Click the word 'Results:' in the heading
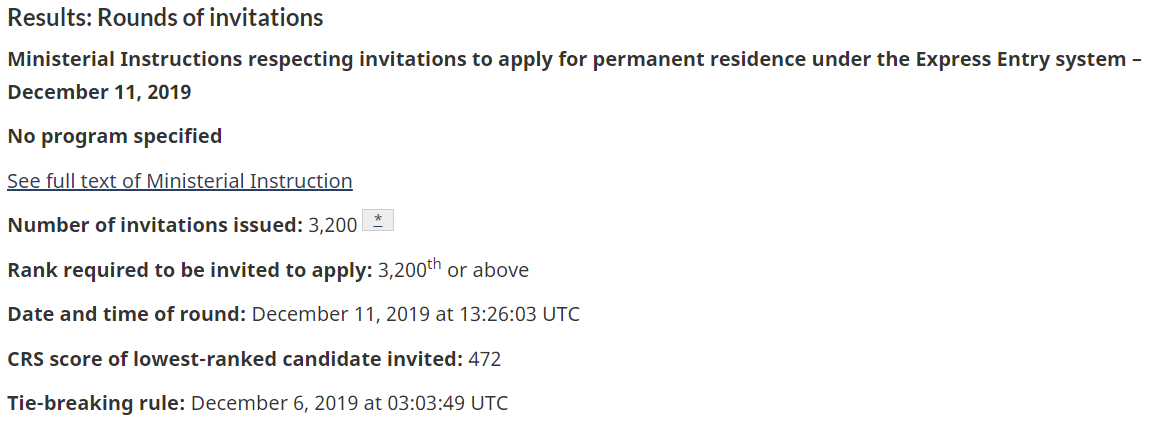The width and height of the screenshot is (1149, 422). pos(48,18)
